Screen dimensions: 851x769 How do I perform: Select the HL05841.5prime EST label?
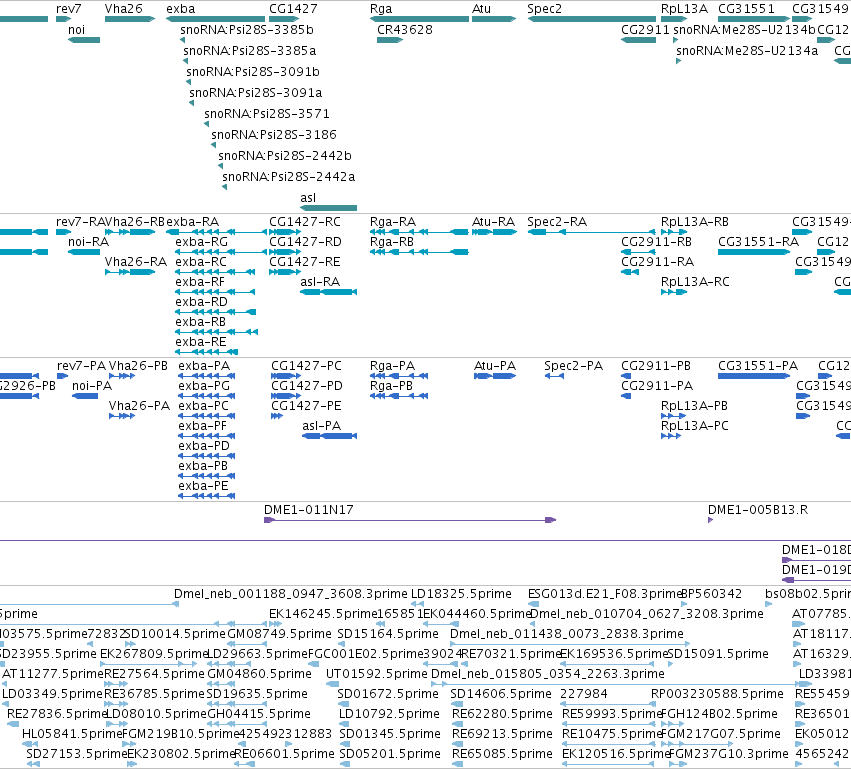72,734
